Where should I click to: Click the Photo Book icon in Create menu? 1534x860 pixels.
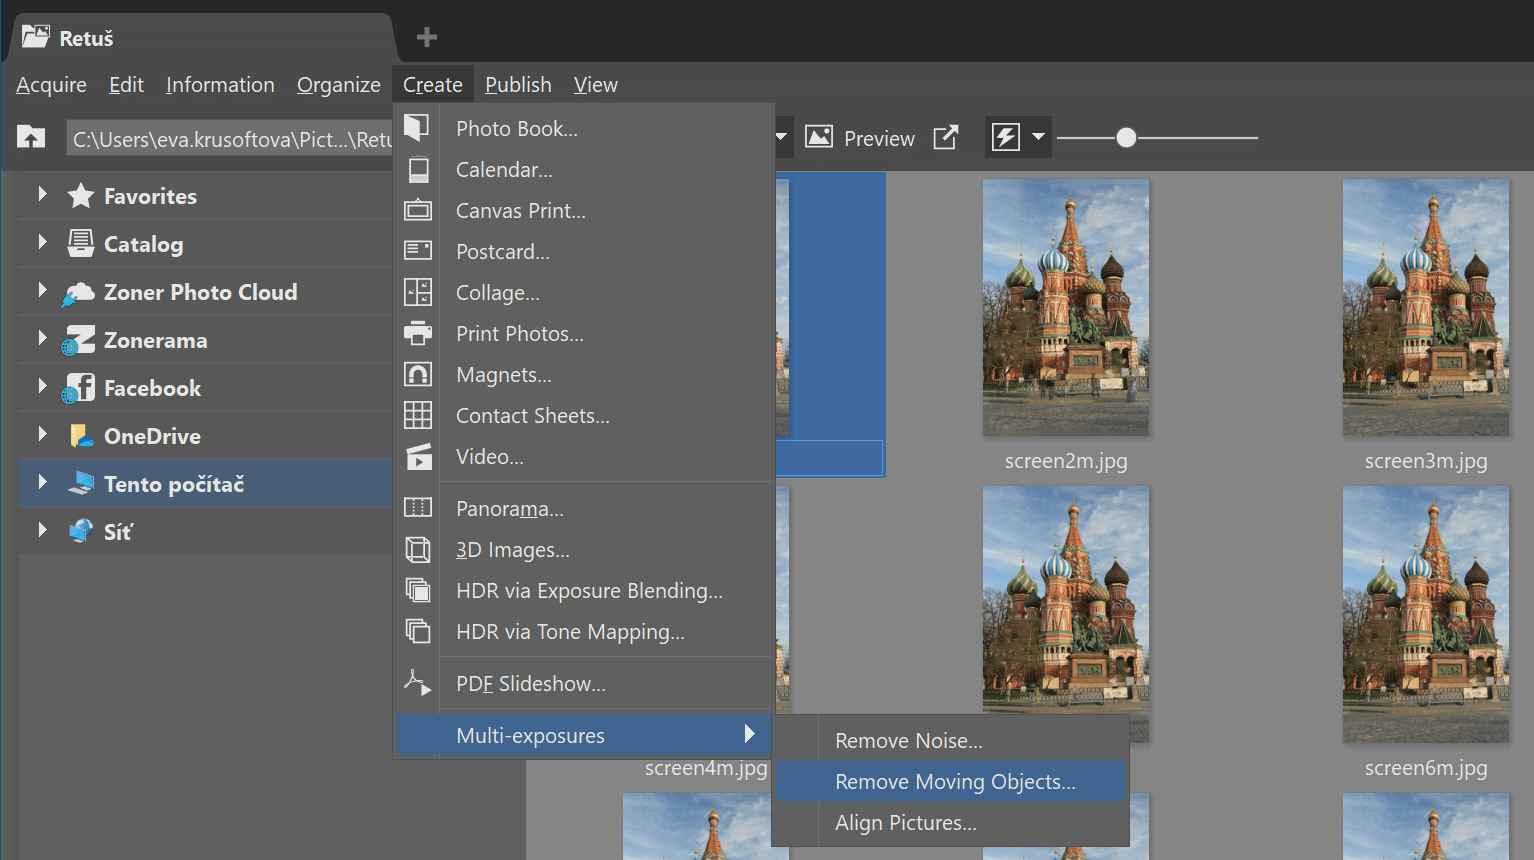click(x=417, y=128)
